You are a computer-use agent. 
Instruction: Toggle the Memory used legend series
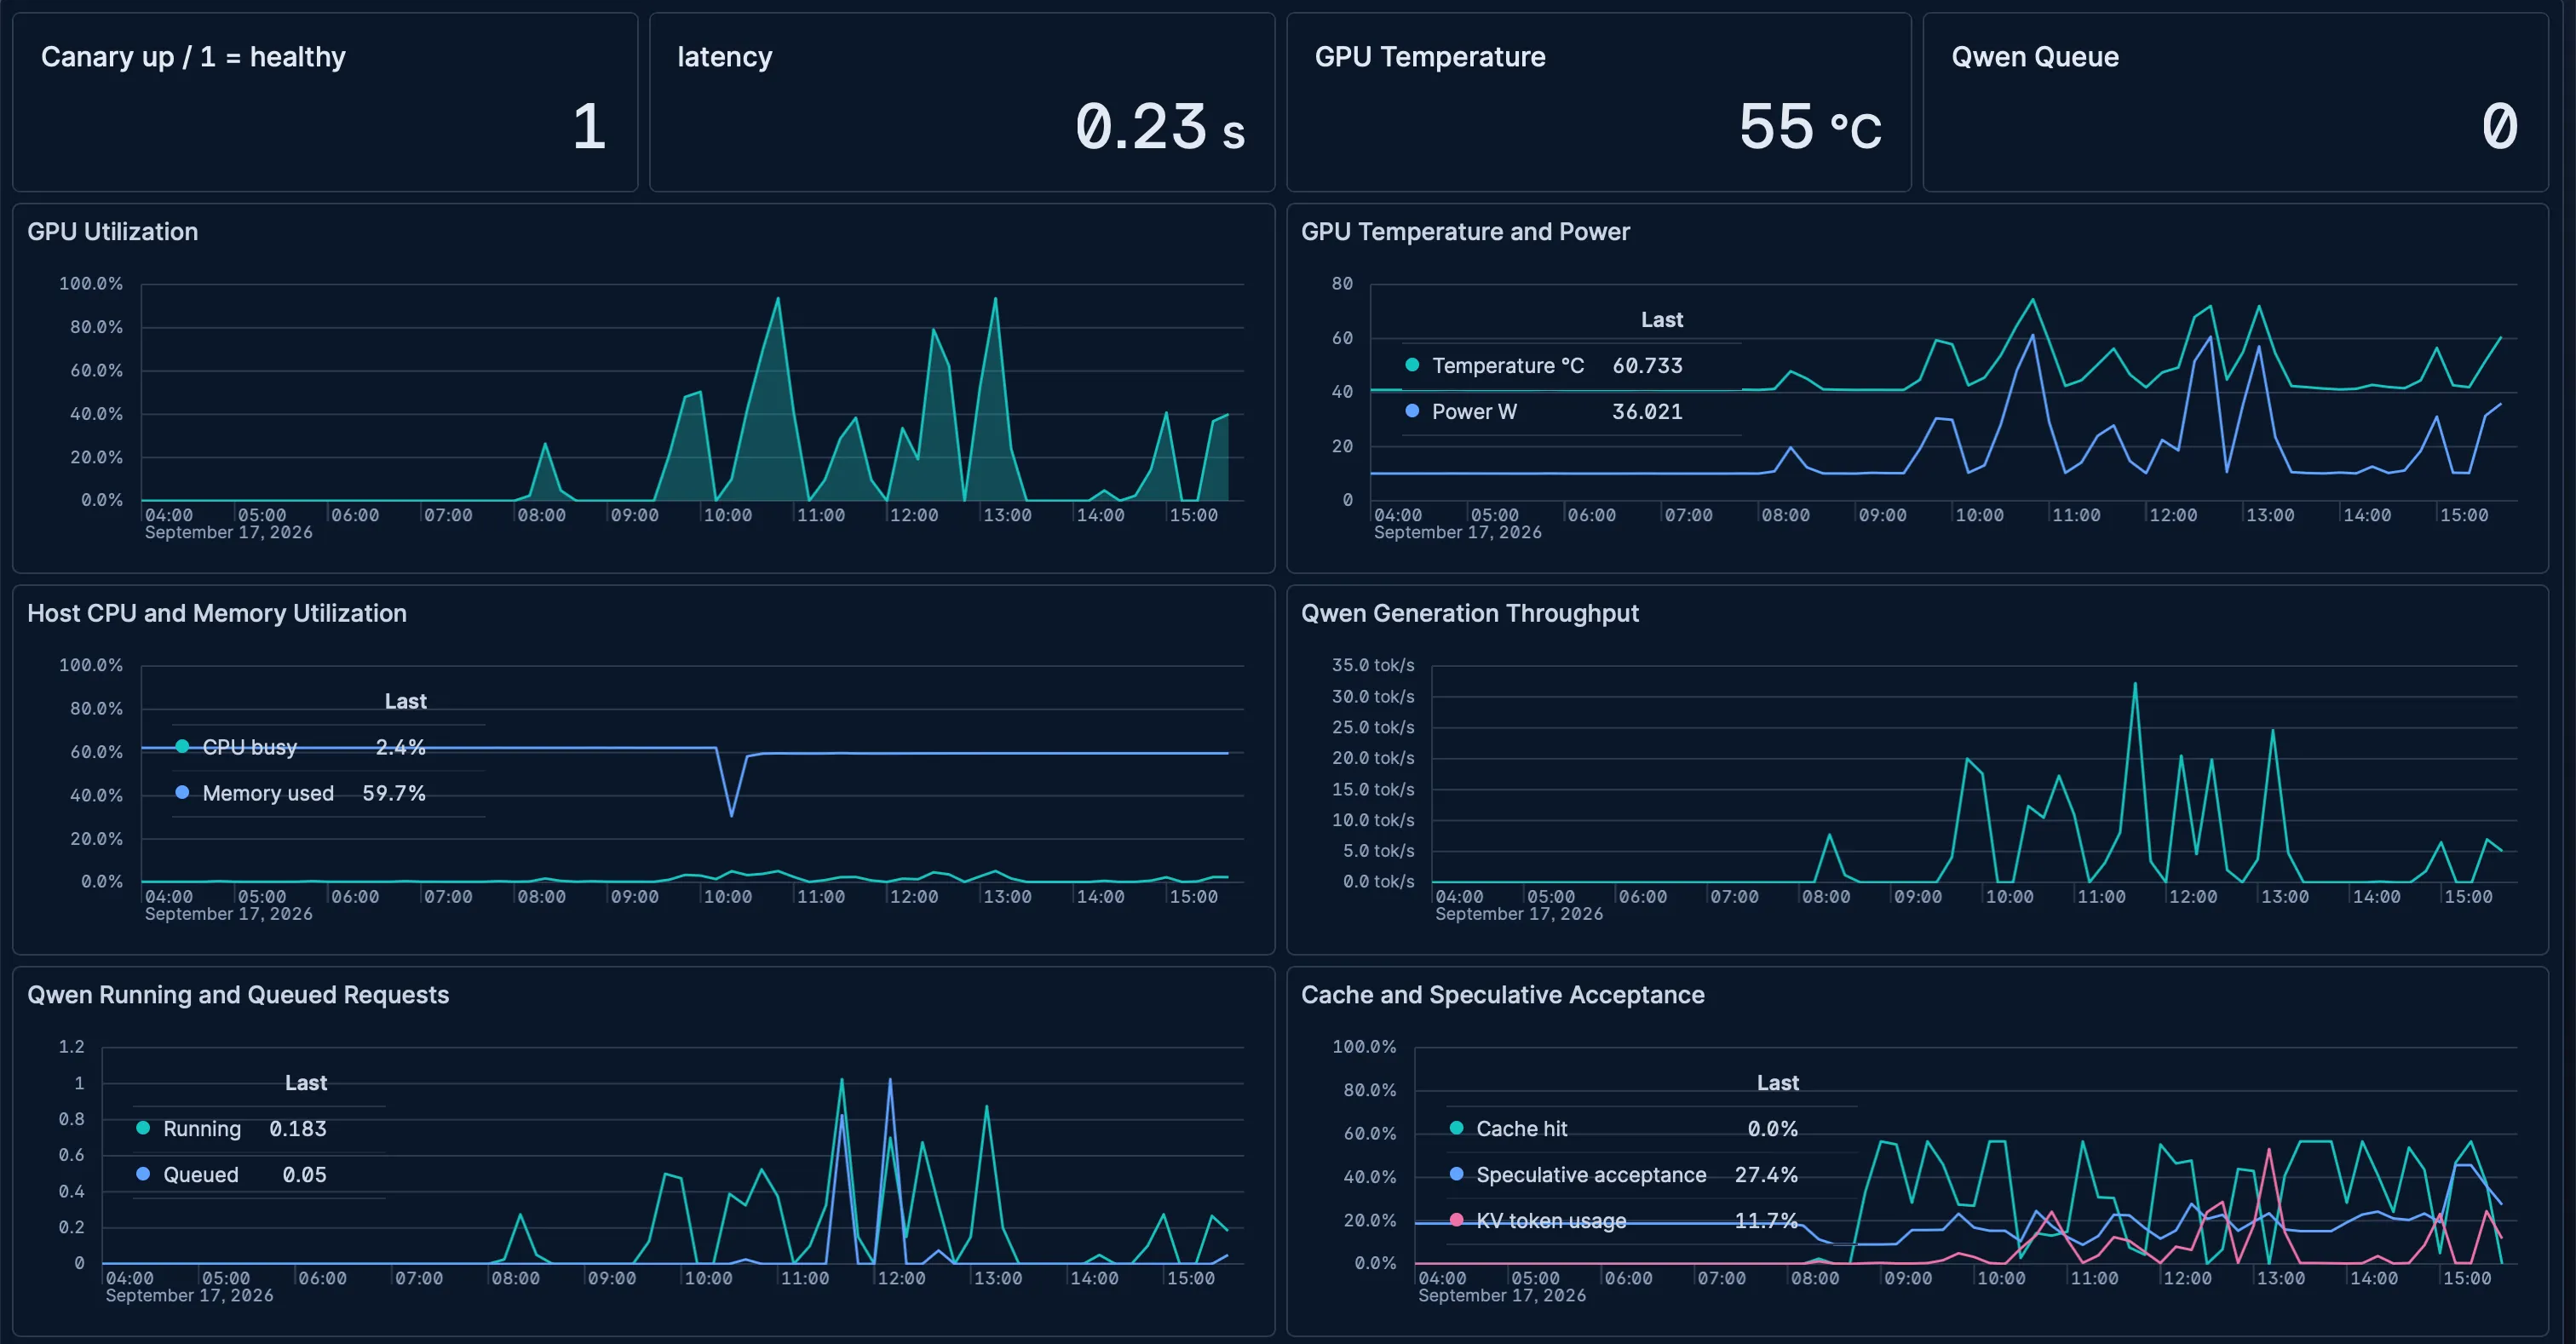point(268,793)
